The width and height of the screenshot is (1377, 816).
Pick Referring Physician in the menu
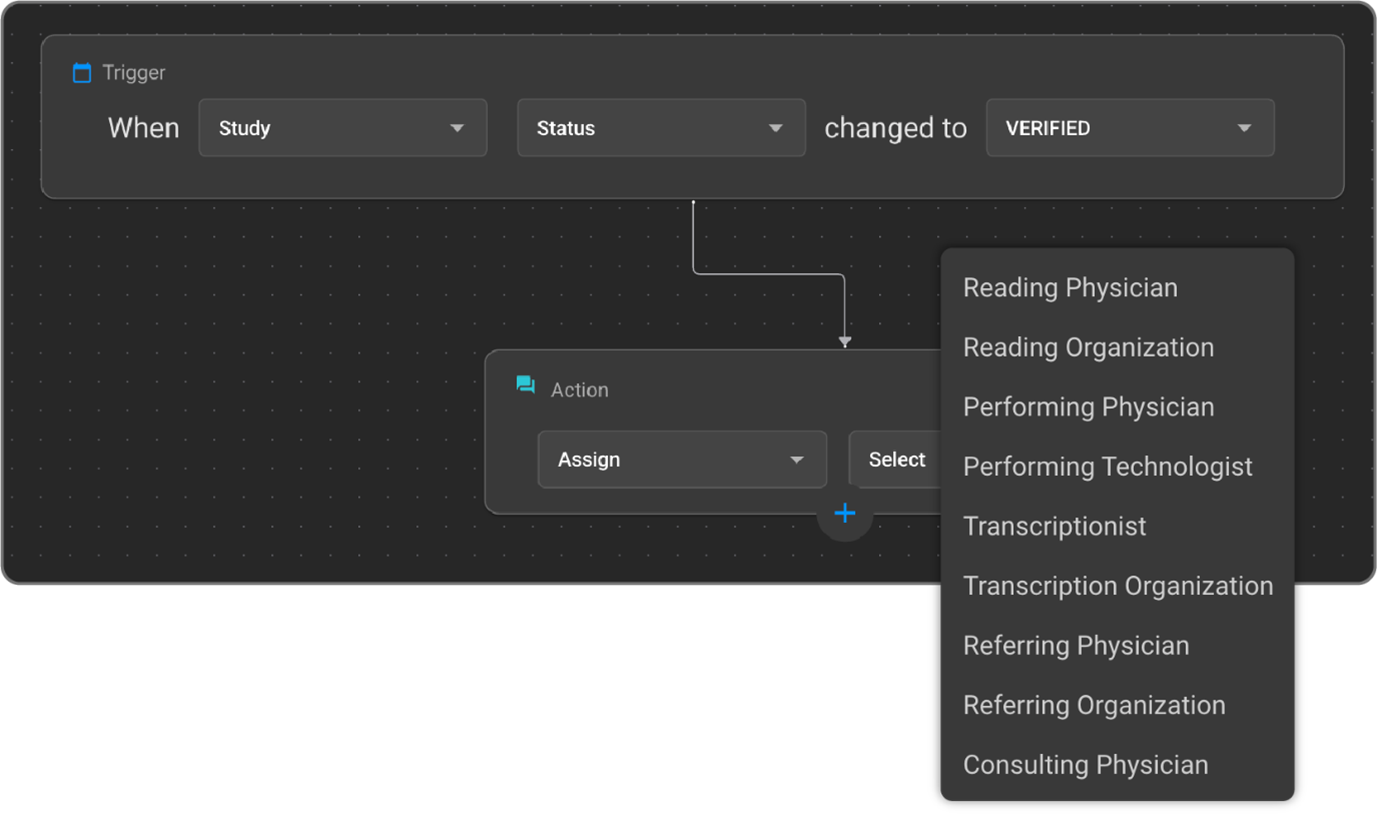point(1076,646)
